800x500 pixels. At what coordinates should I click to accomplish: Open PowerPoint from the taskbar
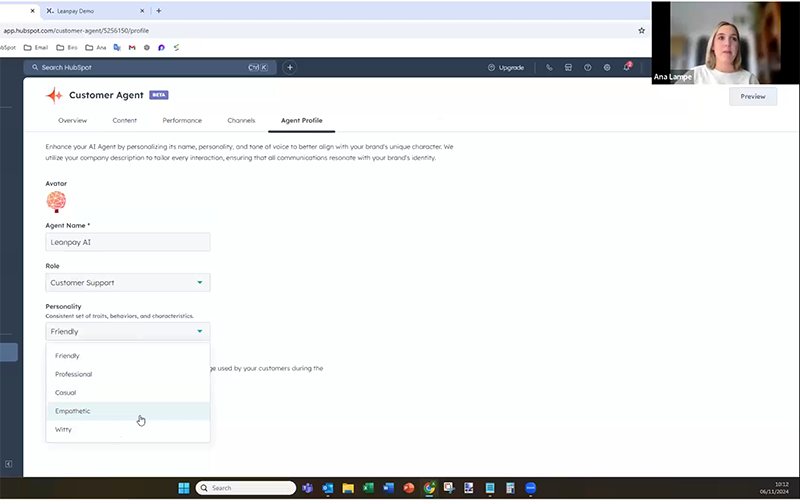(x=409, y=488)
